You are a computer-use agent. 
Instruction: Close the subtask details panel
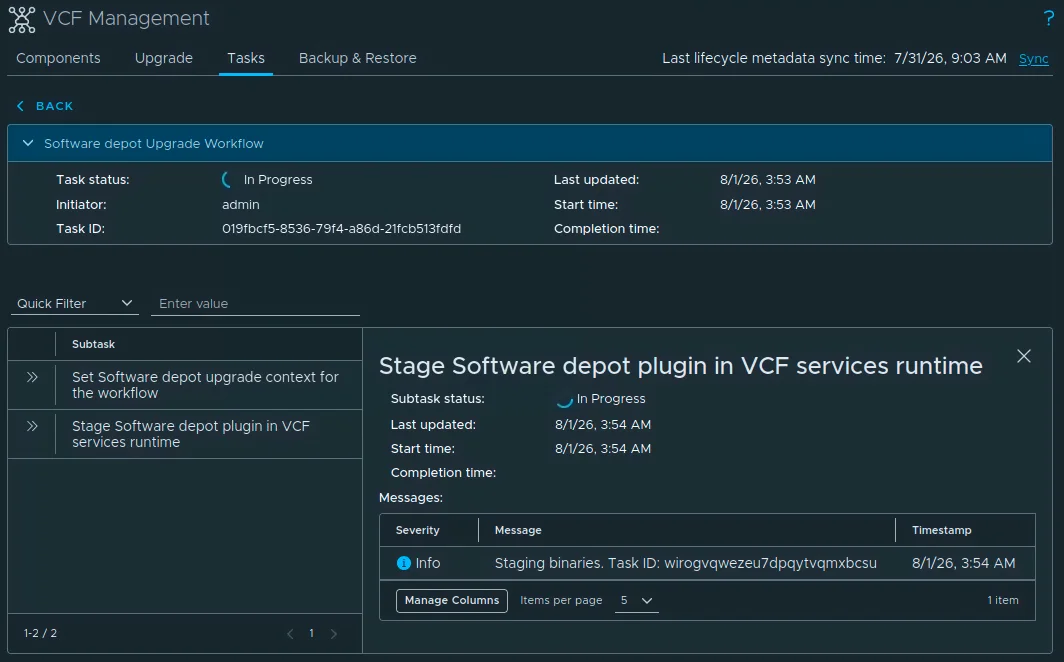coord(1023,356)
